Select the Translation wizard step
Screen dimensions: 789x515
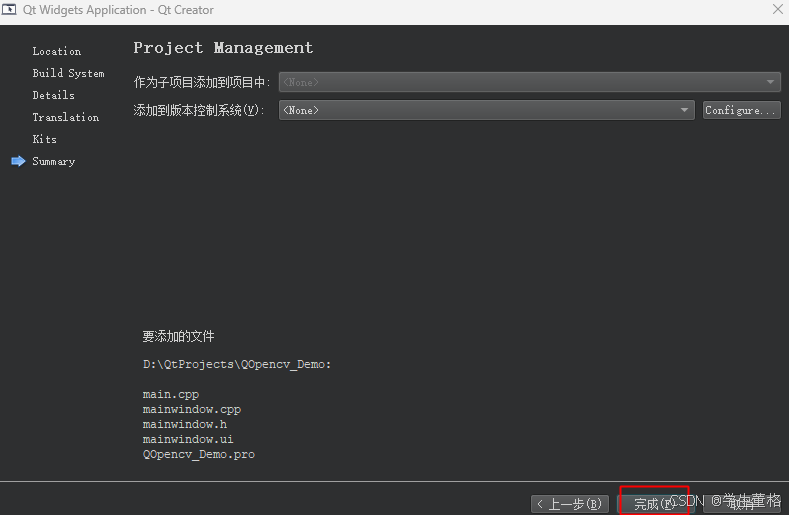click(65, 117)
